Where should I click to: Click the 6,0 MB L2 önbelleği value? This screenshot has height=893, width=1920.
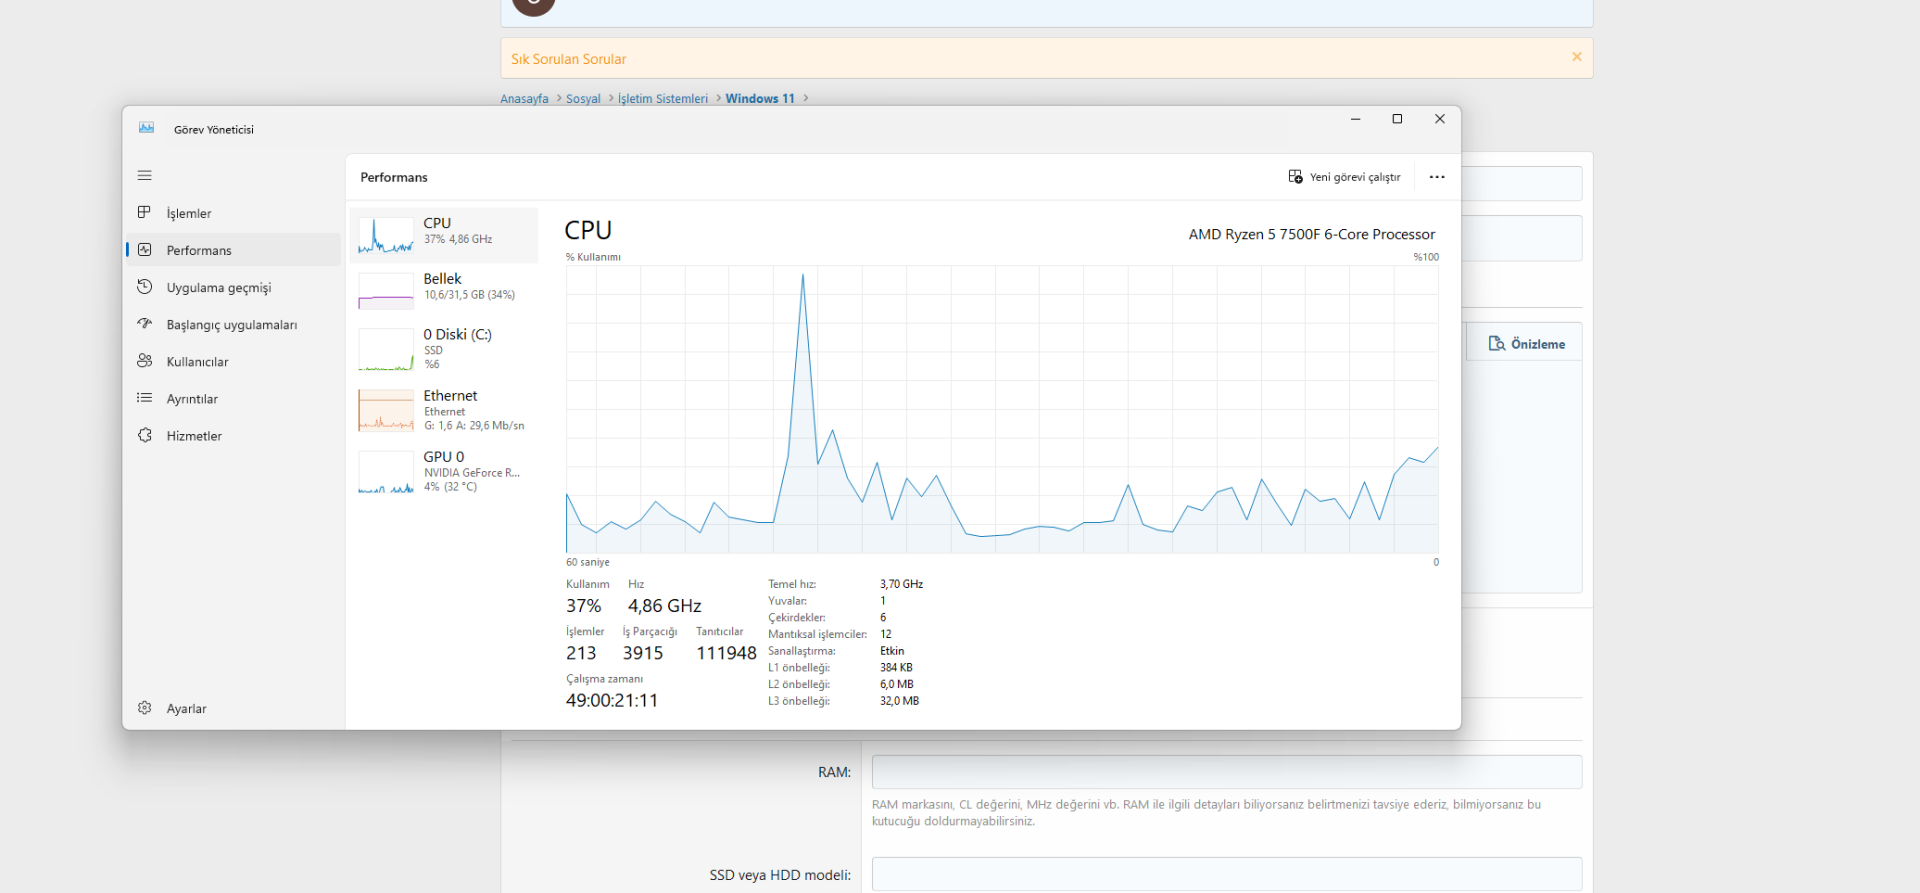point(897,684)
